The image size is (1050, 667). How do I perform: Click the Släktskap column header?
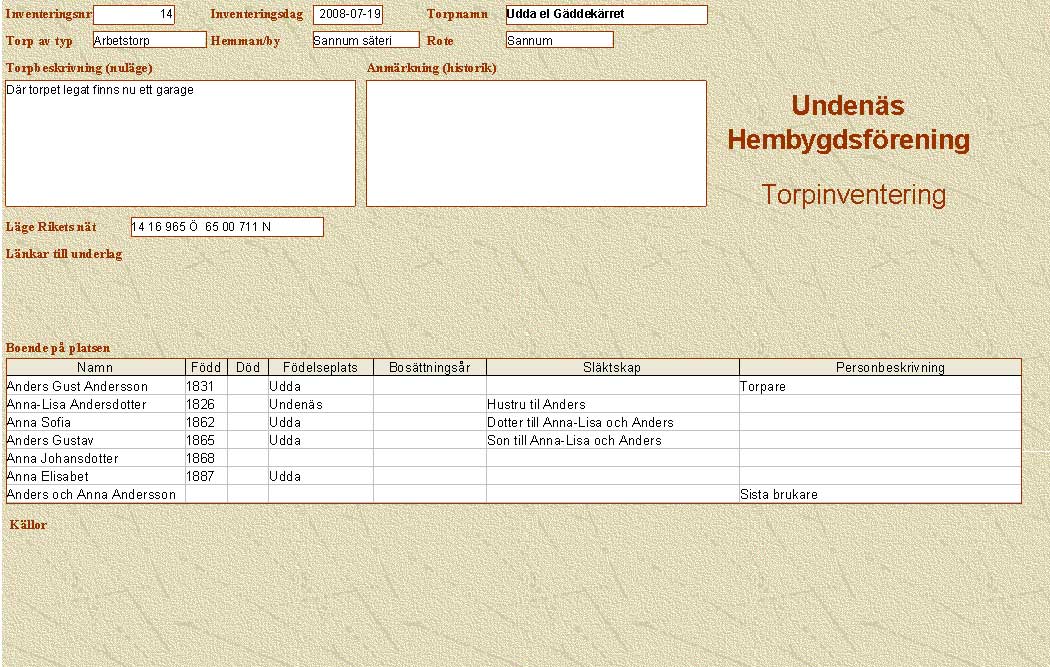[612, 367]
